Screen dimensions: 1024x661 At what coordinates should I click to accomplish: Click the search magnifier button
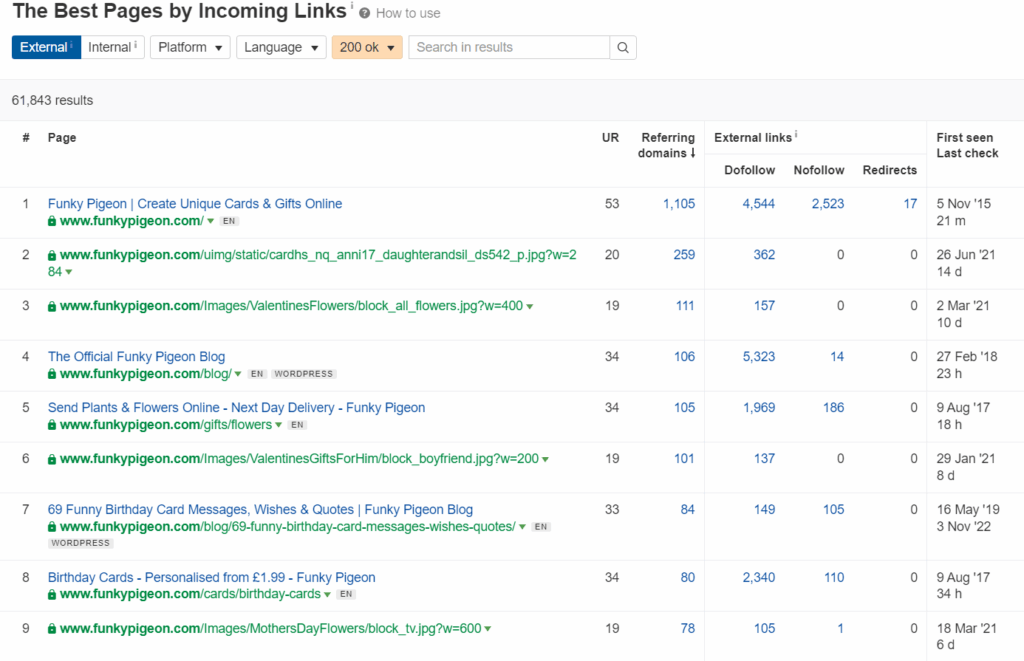click(623, 48)
